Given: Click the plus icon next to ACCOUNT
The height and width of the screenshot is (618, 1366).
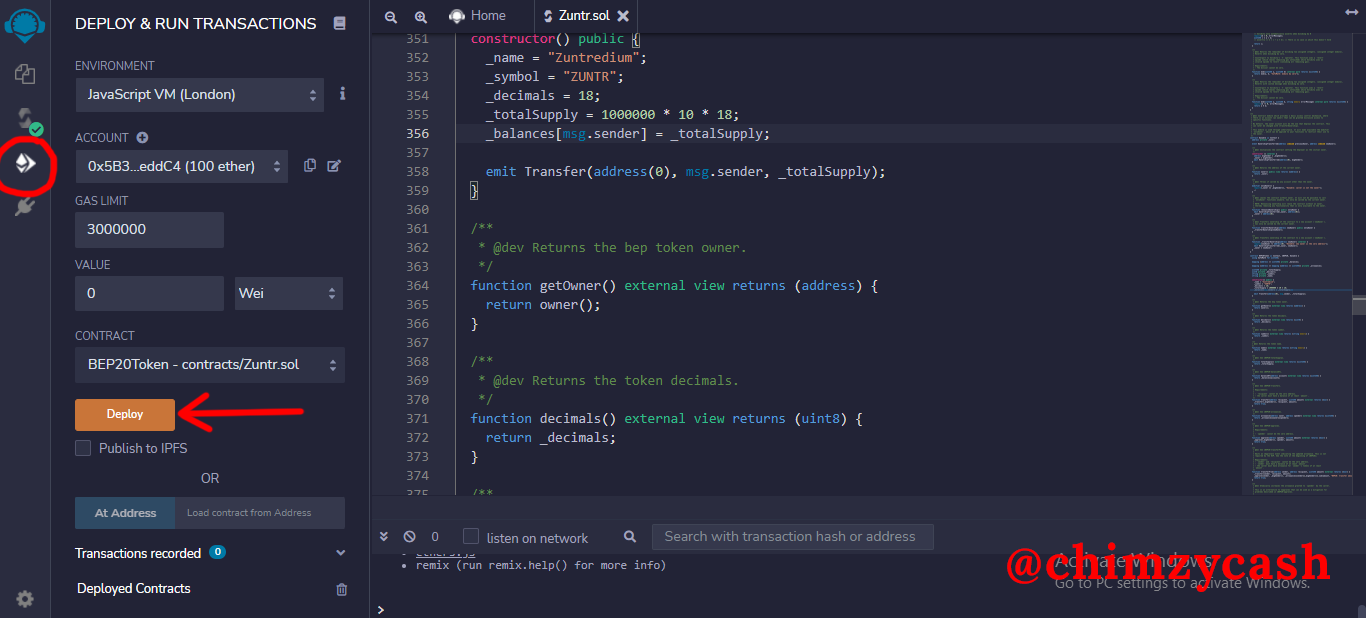Looking at the screenshot, I should click(142, 138).
